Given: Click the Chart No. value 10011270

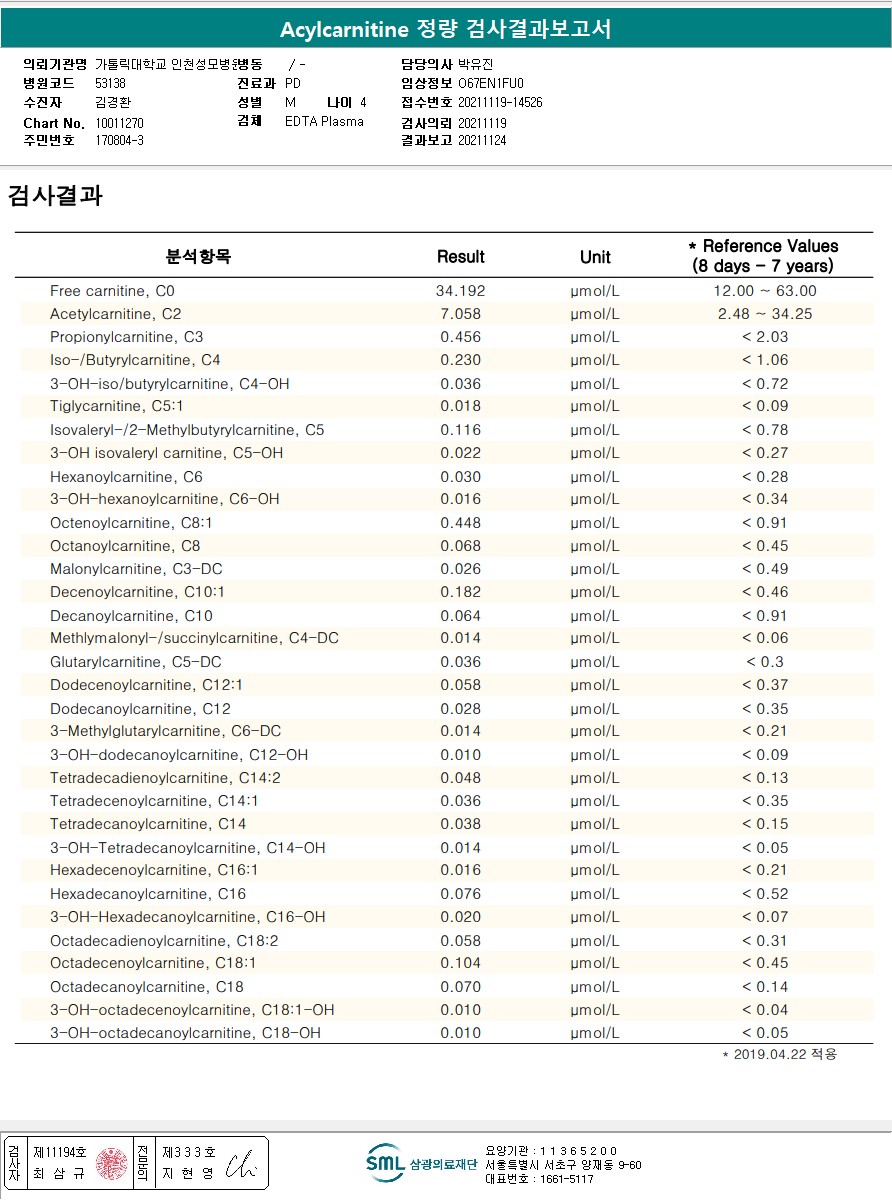Looking at the screenshot, I should point(120,123).
